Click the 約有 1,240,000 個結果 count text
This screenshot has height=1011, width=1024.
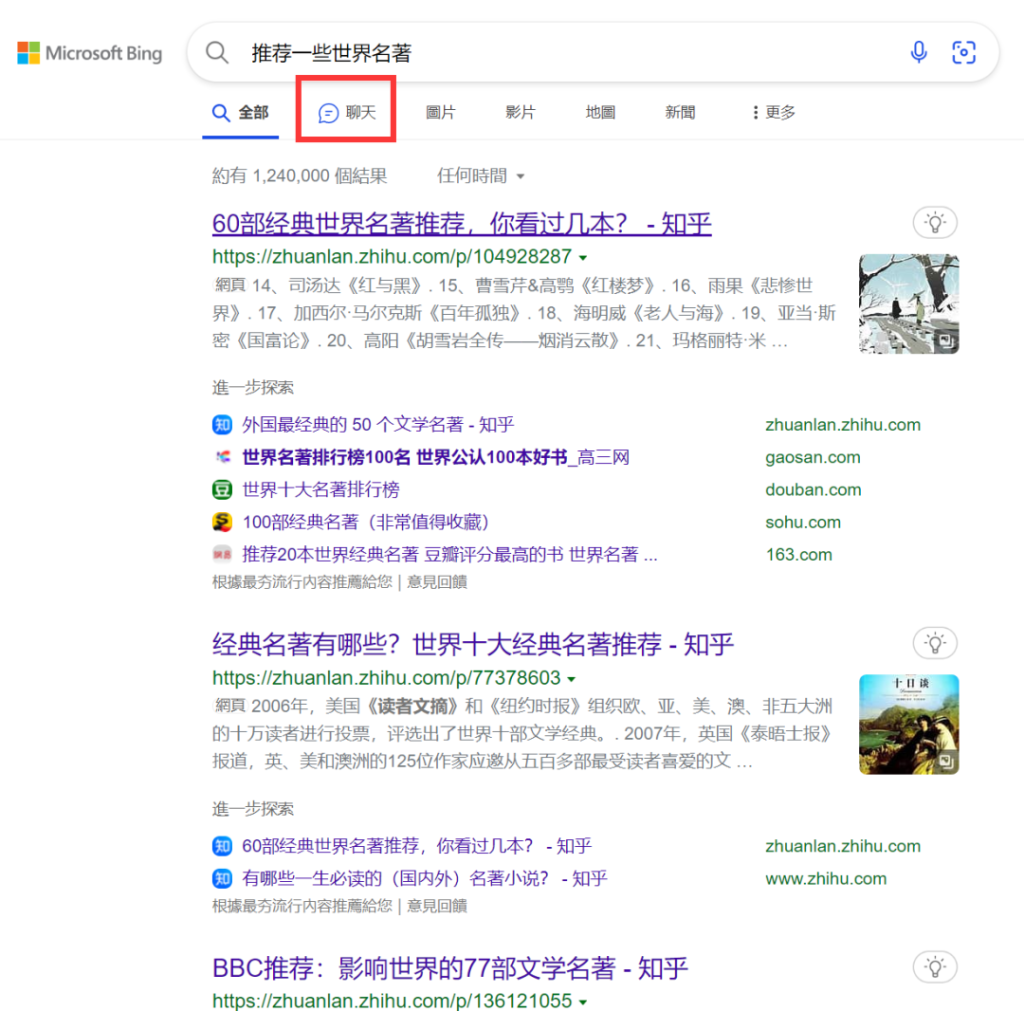tap(300, 176)
